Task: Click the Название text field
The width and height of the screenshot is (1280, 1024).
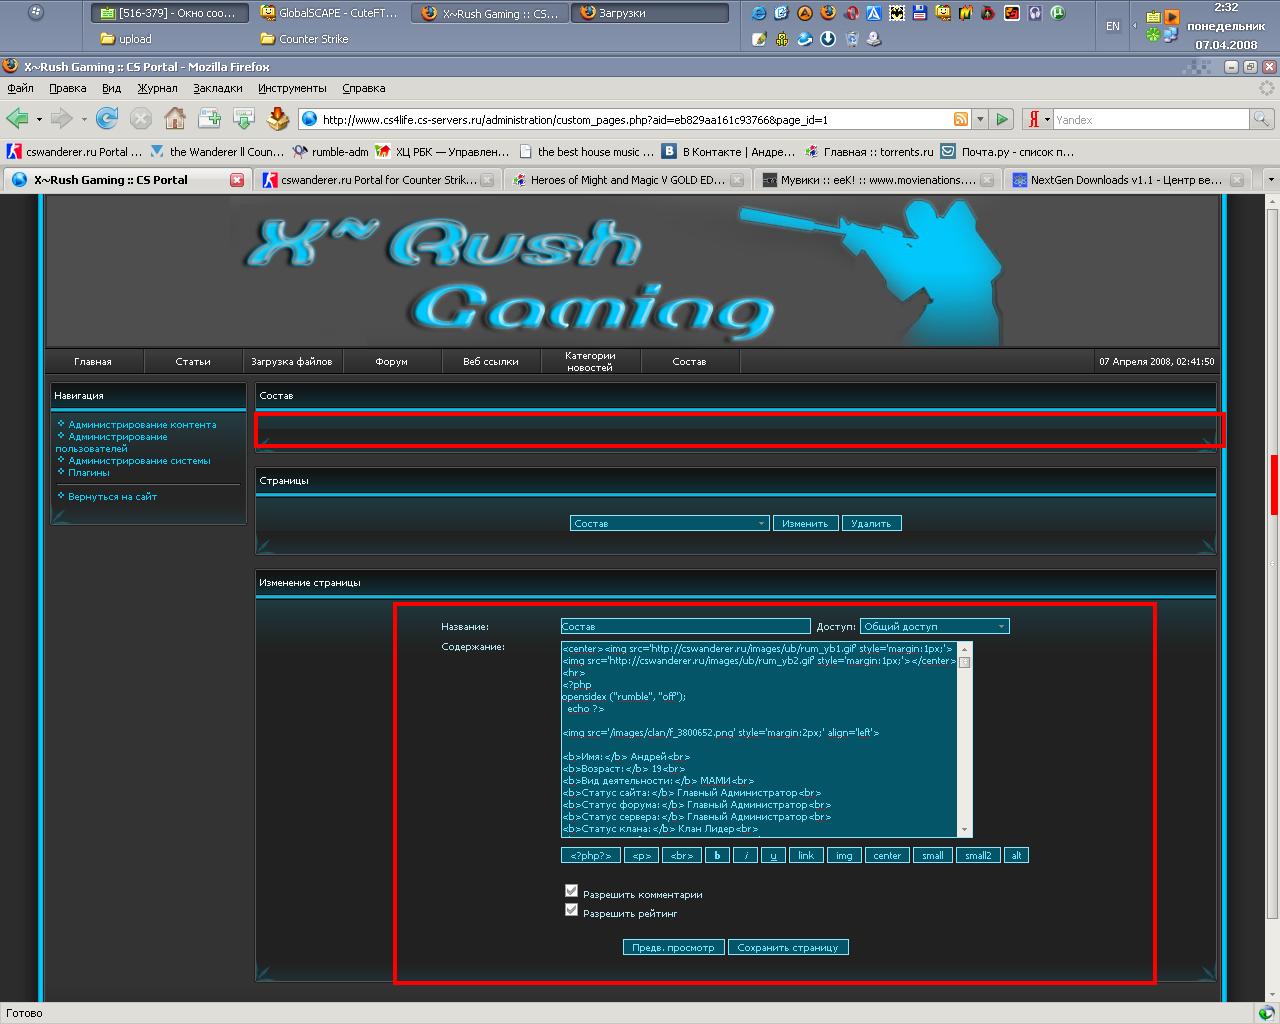Action: [x=685, y=626]
